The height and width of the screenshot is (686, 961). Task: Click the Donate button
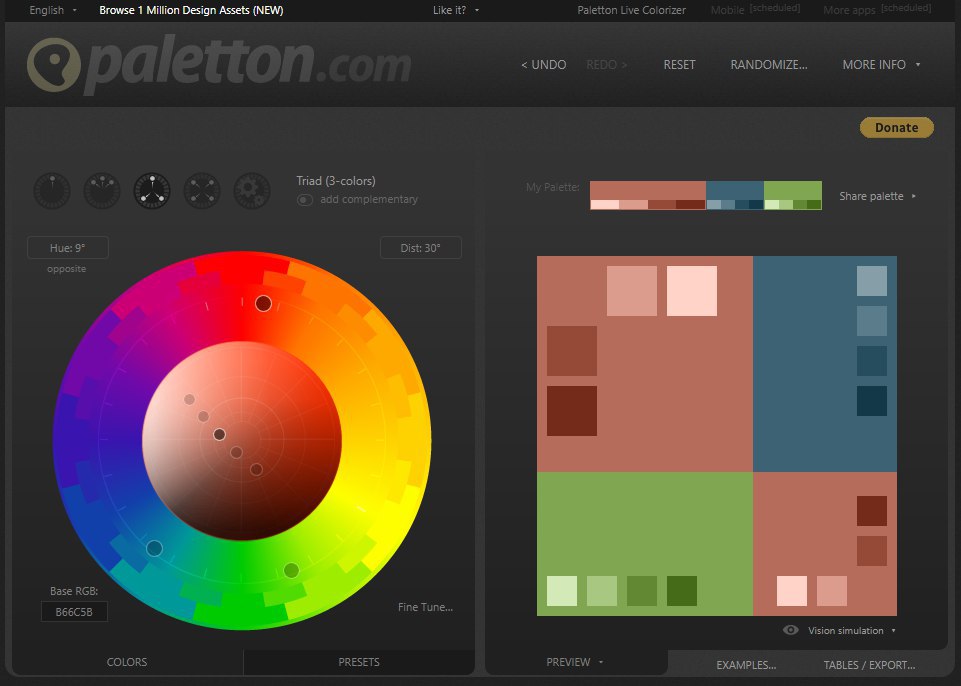click(897, 128)
